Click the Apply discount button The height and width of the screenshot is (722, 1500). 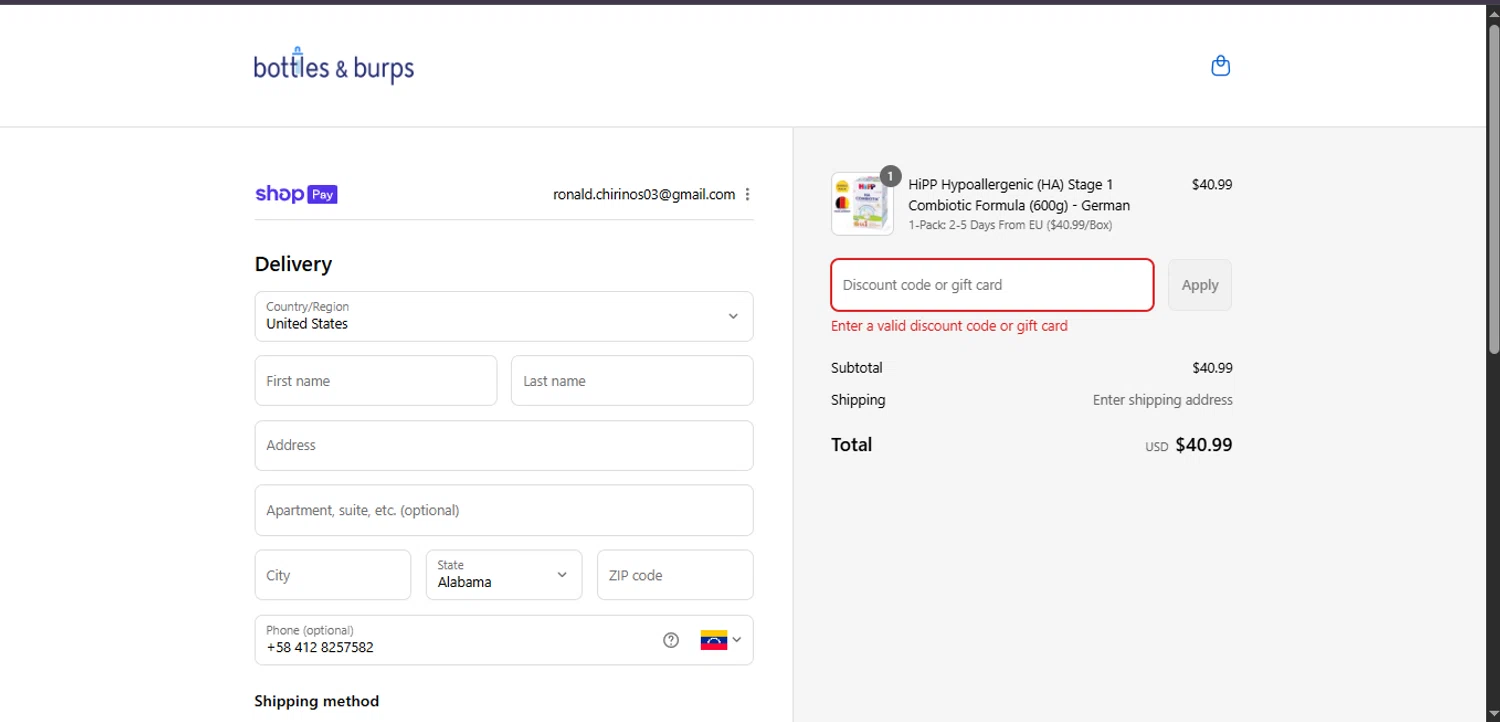point(1200,285)
